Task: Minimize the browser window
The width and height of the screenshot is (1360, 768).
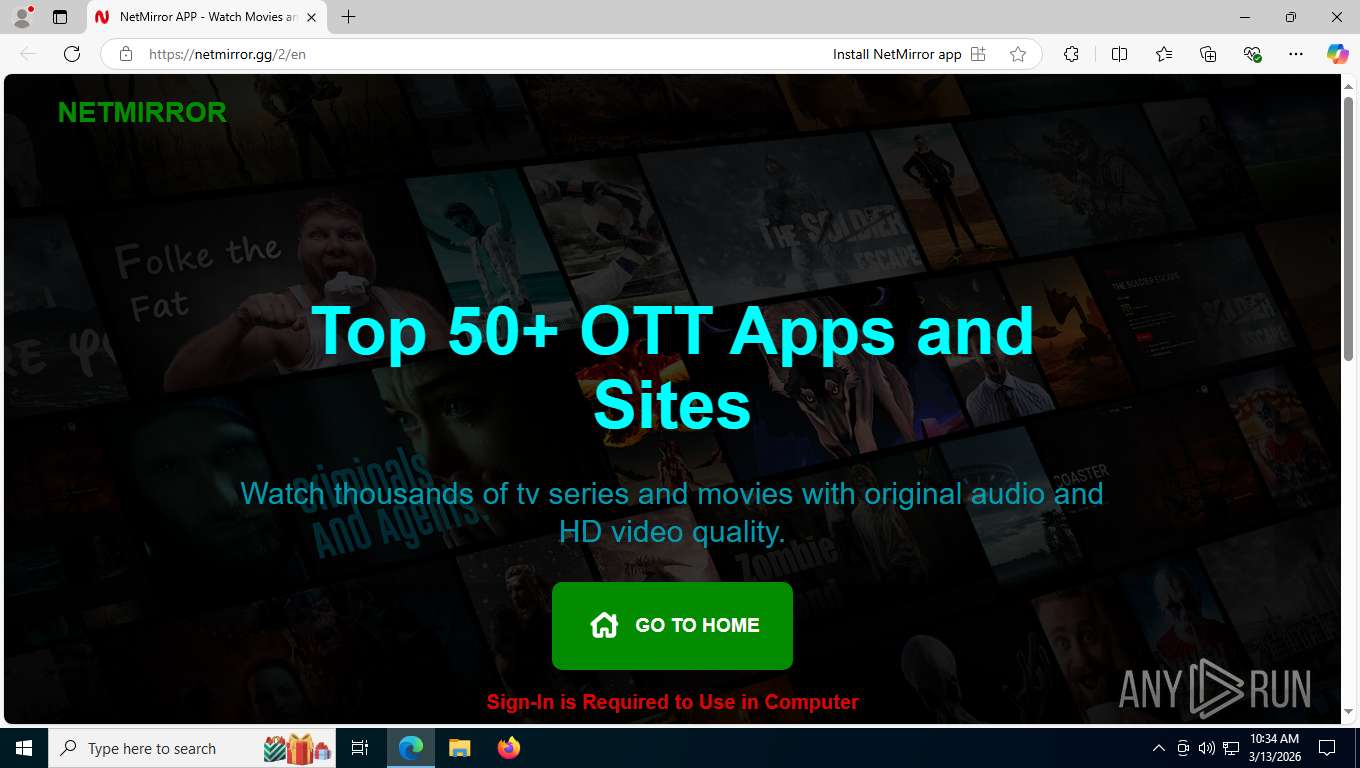Action: point(1245,17)
